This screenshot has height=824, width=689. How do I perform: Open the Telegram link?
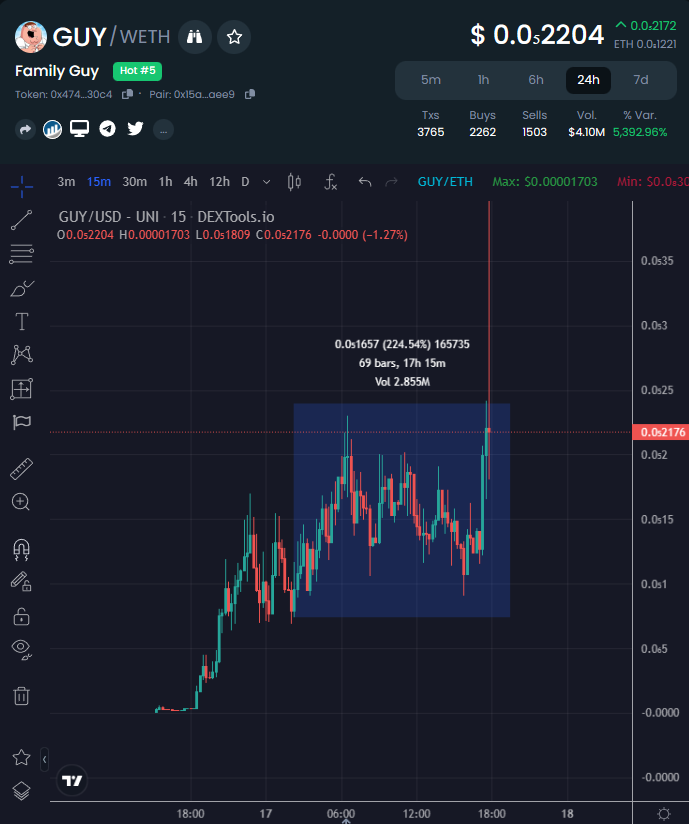coord(107,129)
